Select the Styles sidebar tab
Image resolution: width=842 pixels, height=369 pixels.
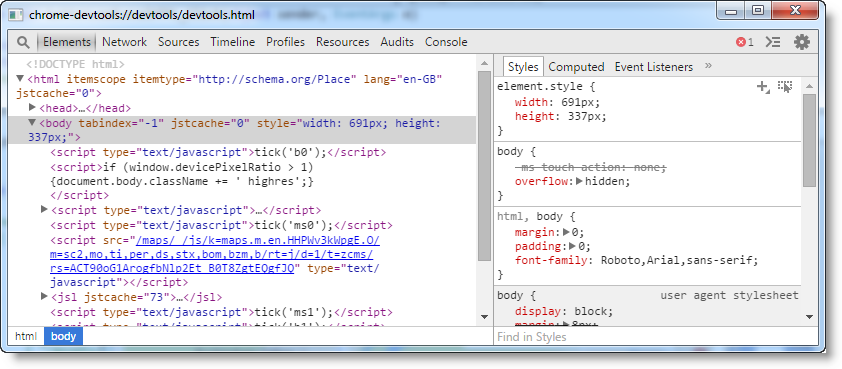coord(523,67)
